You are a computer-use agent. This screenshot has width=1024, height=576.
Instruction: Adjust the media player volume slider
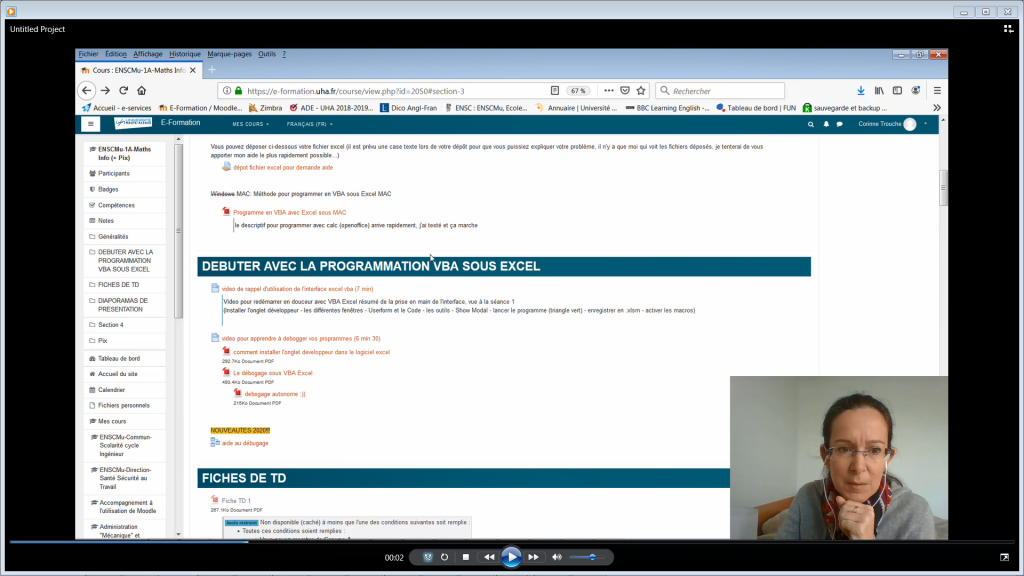pyautogui.click(x=590, y=557)
